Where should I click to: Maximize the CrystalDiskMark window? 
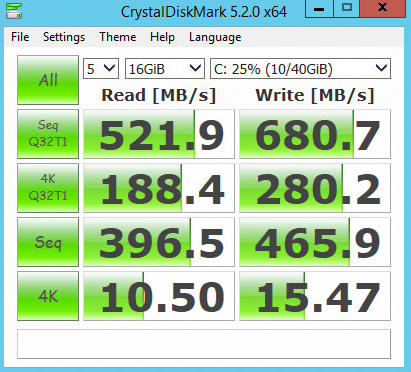[347, 8]
